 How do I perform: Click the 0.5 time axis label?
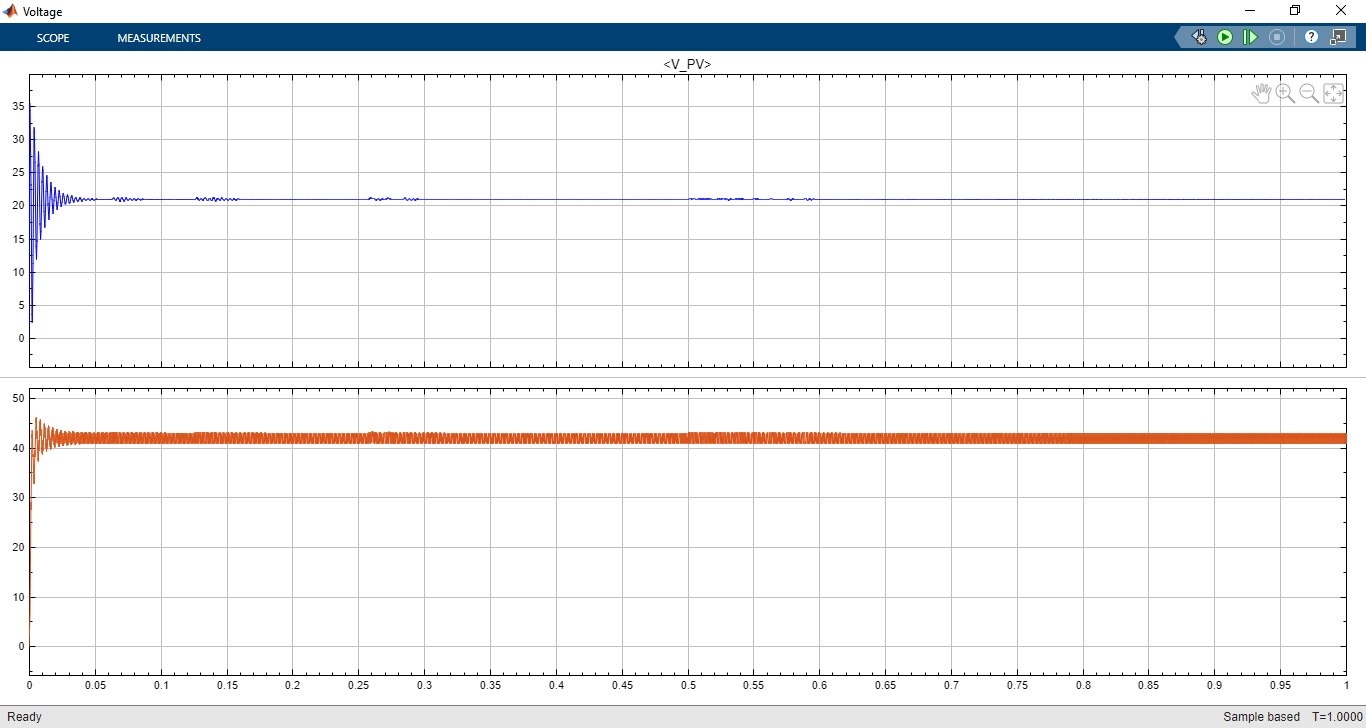coord(688,685)
